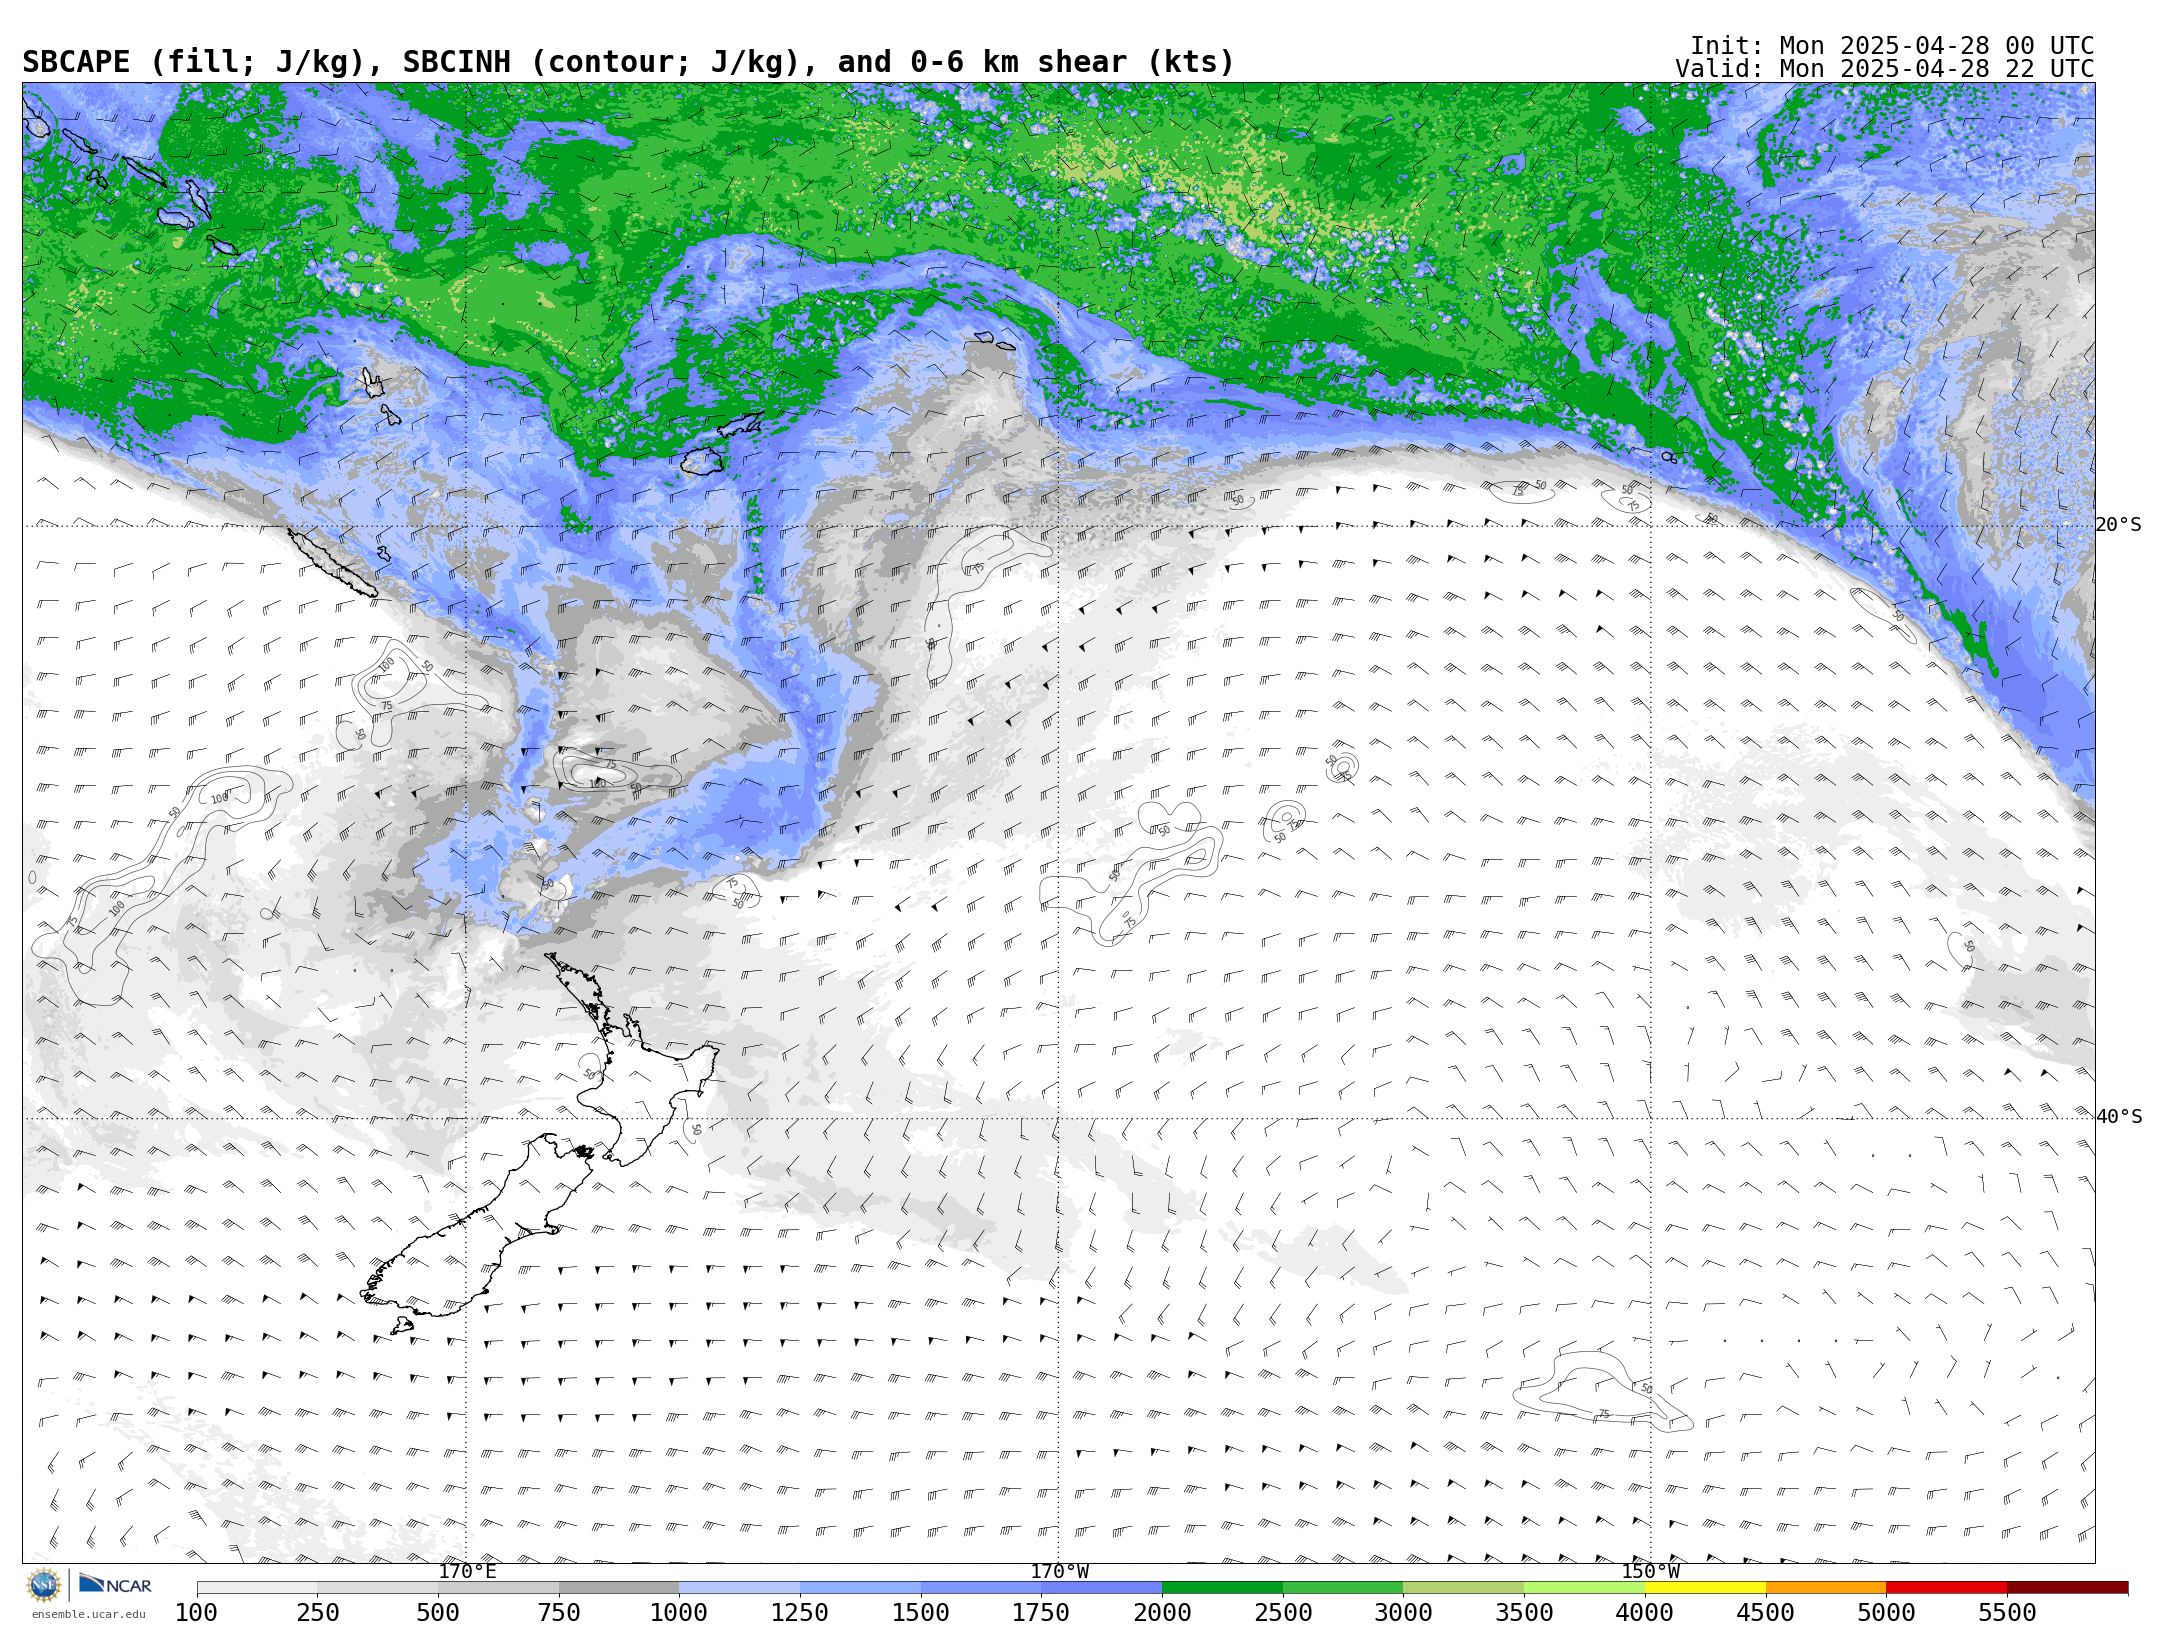
Task: Select the dark gray 750–1000 colorbar segment
Action: [619, 1588]
